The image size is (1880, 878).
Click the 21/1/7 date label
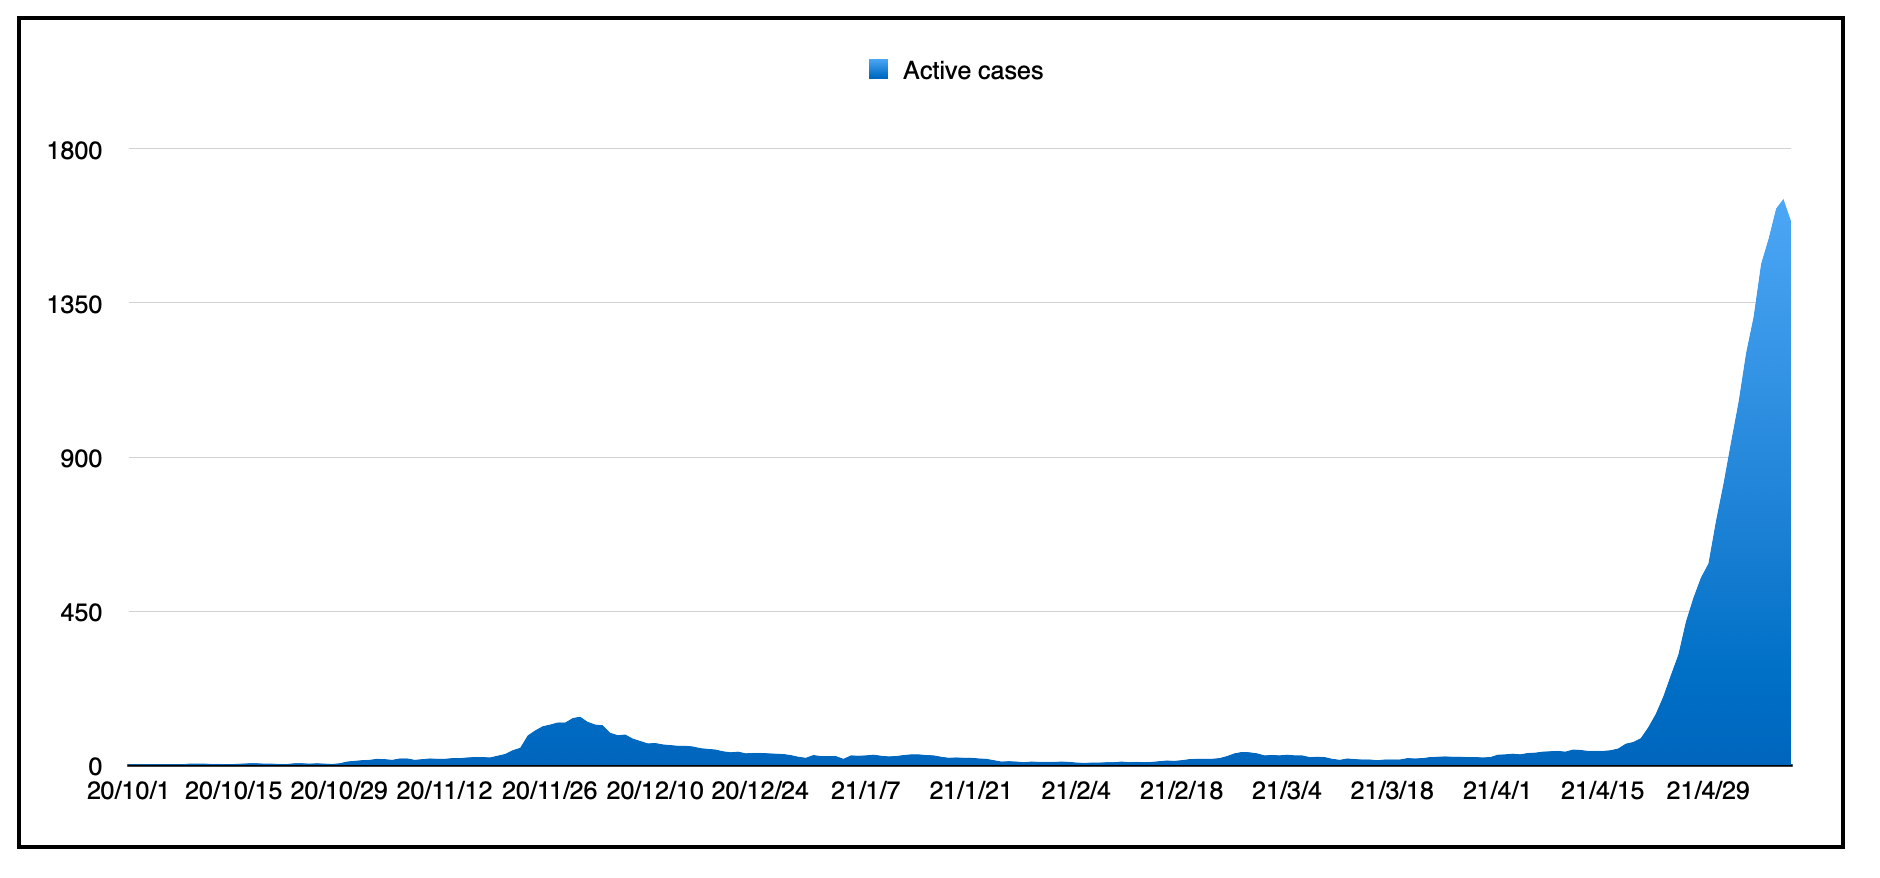(x=865, y=791)
